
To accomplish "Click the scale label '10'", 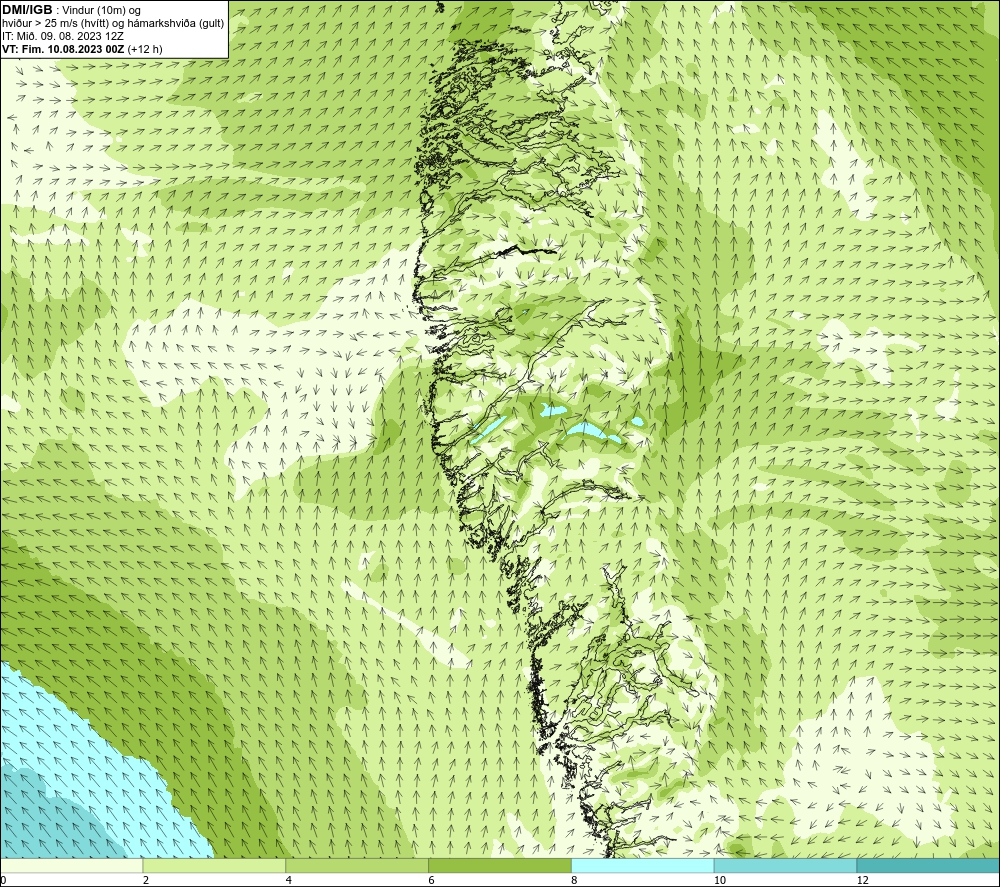I will click(720, 881).
